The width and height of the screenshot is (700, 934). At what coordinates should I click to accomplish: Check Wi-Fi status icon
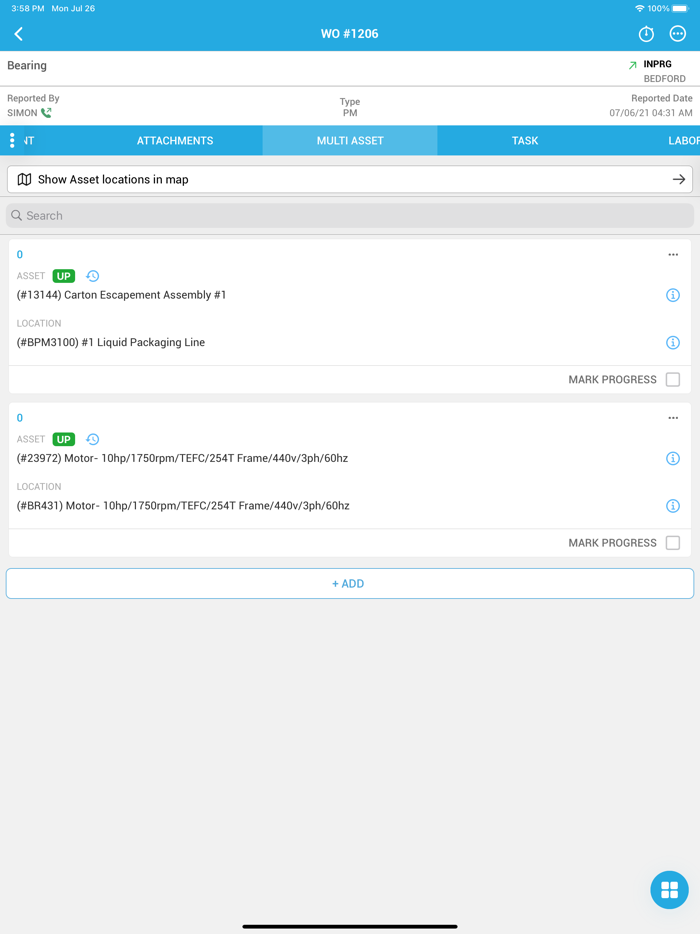coord(639,8)
